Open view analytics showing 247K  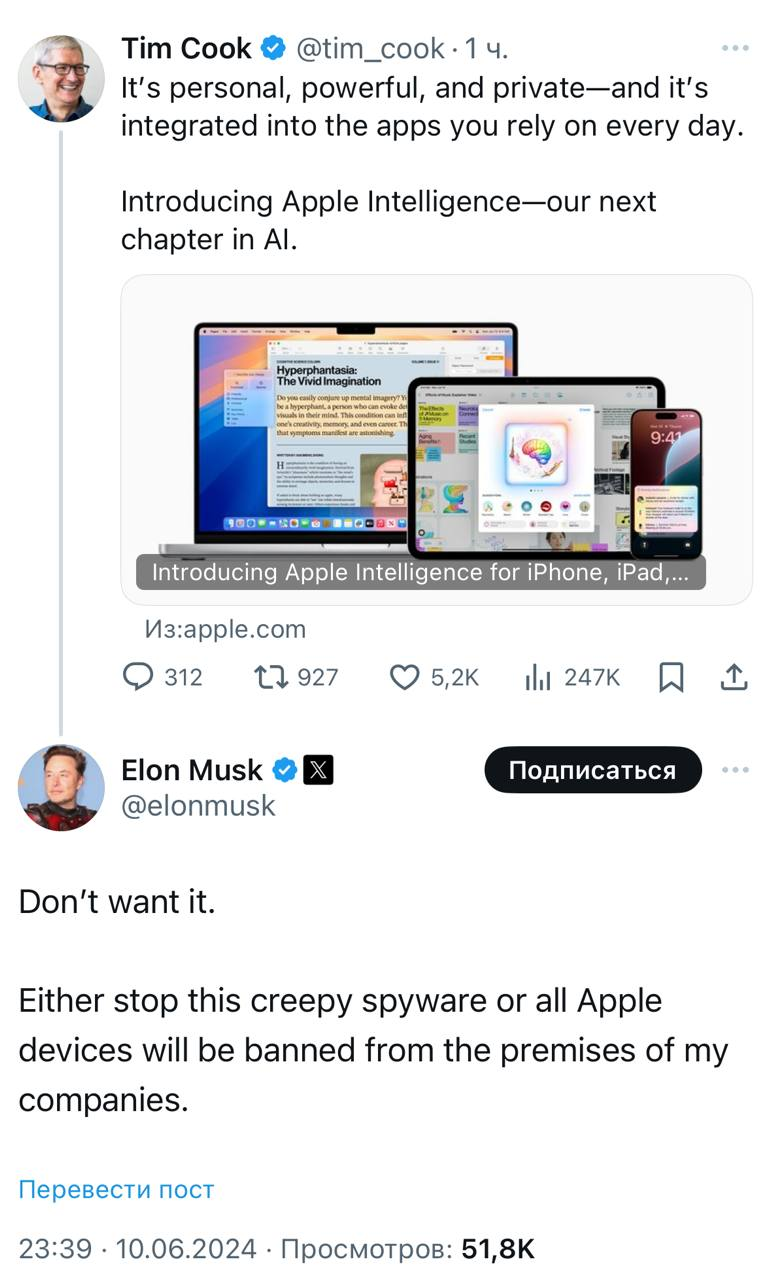pyautogui.click(x=539, y=677)
